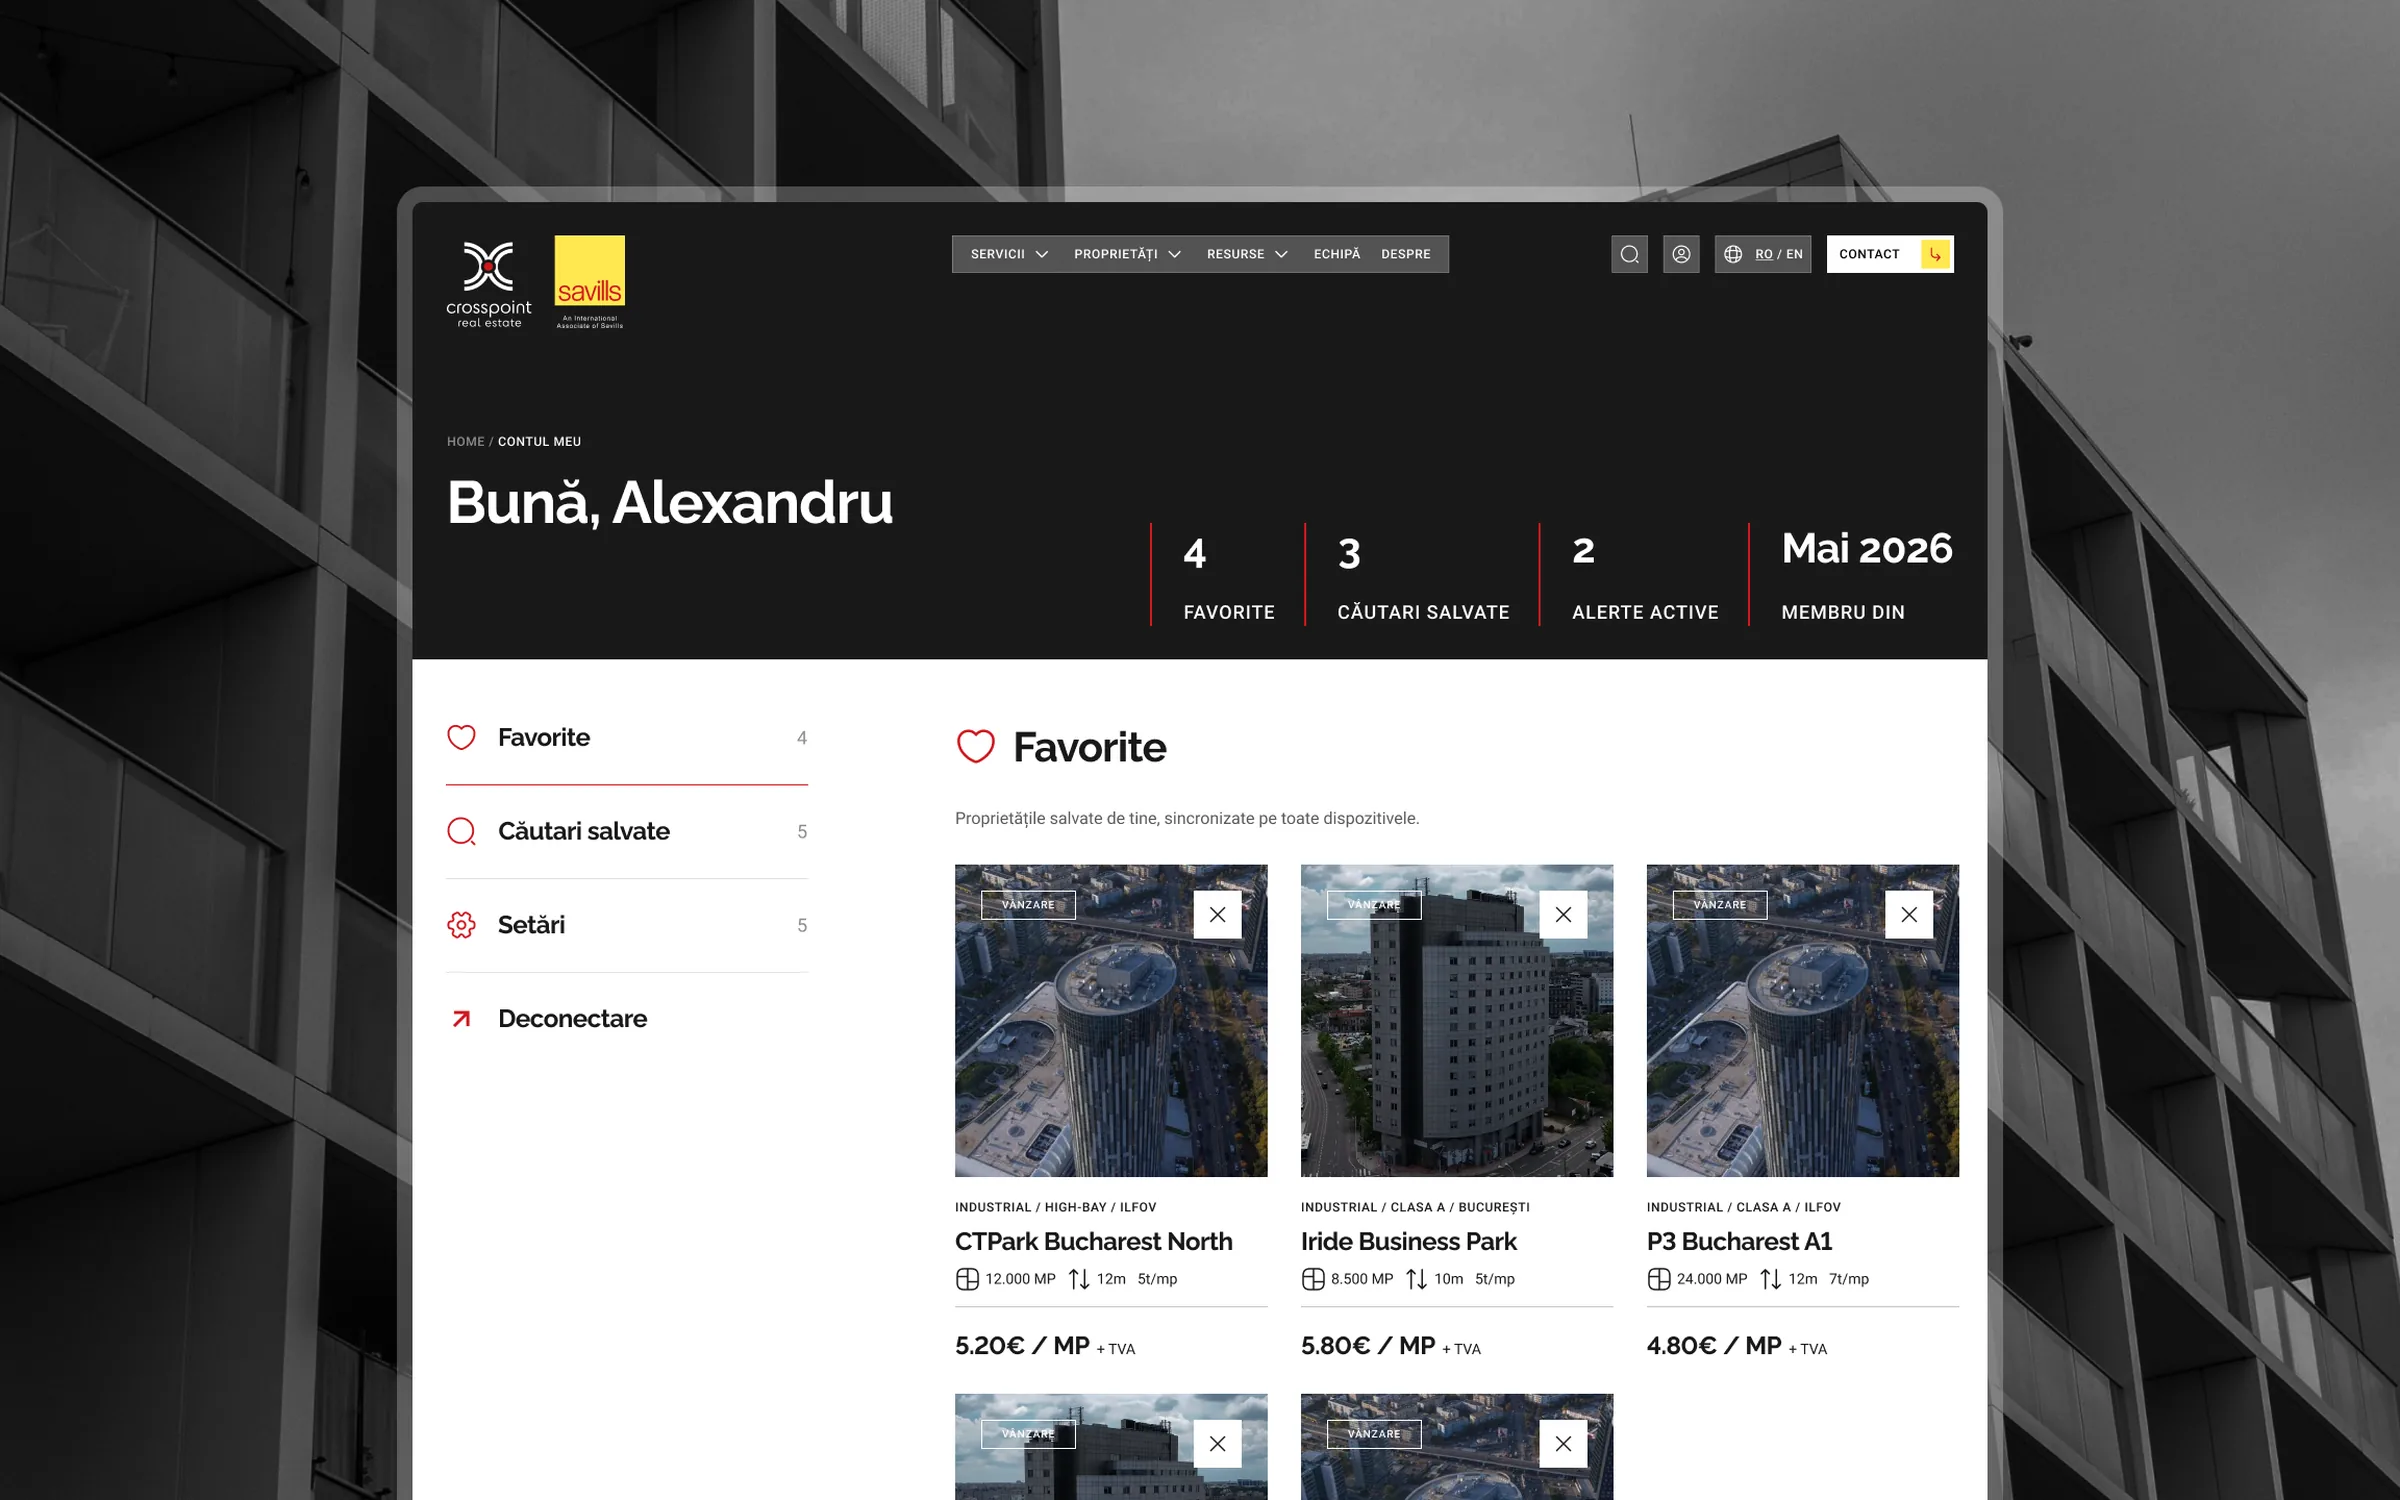Click the red arrow icon beside Deconectare
Viewport: 2400px width, 1500px height.
[461, 1019]
